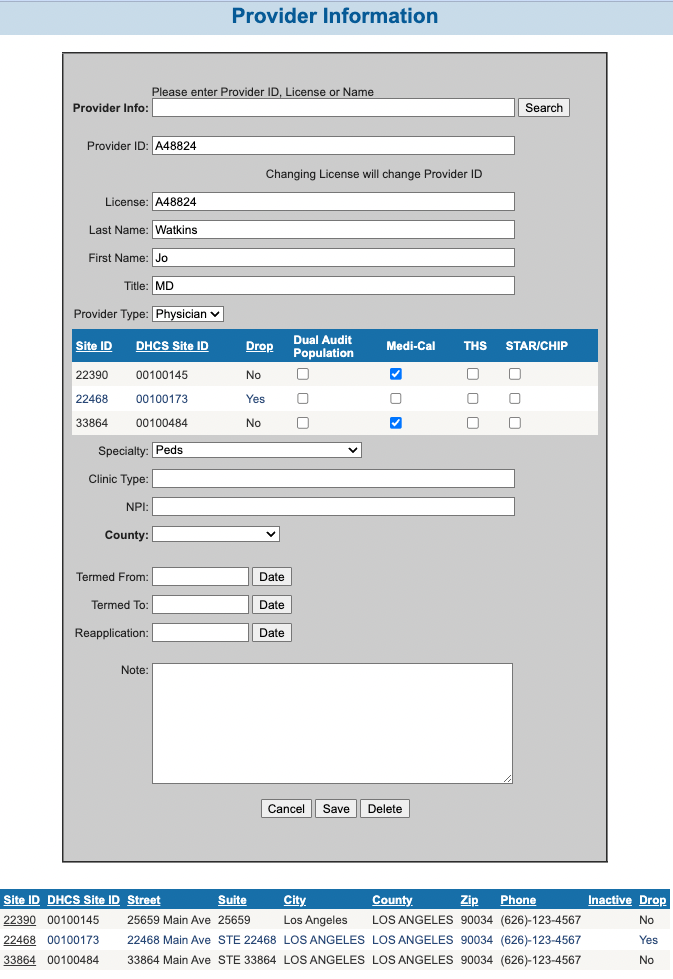Open the County dropdown
Screen dimensions: 673x979
216,535
